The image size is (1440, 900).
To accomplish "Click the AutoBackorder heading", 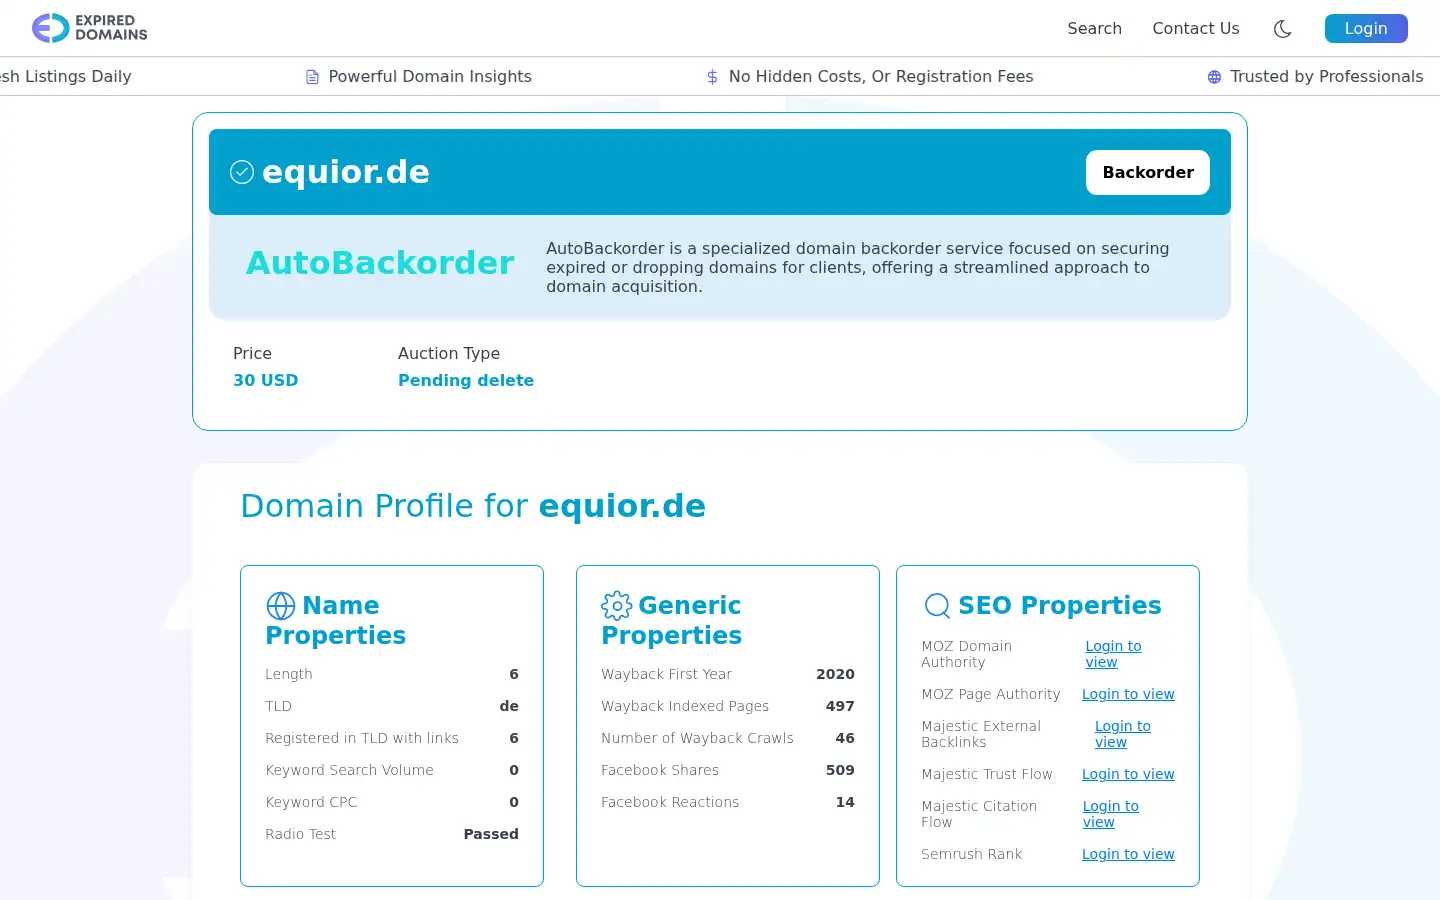I will [x=380, y=263].
